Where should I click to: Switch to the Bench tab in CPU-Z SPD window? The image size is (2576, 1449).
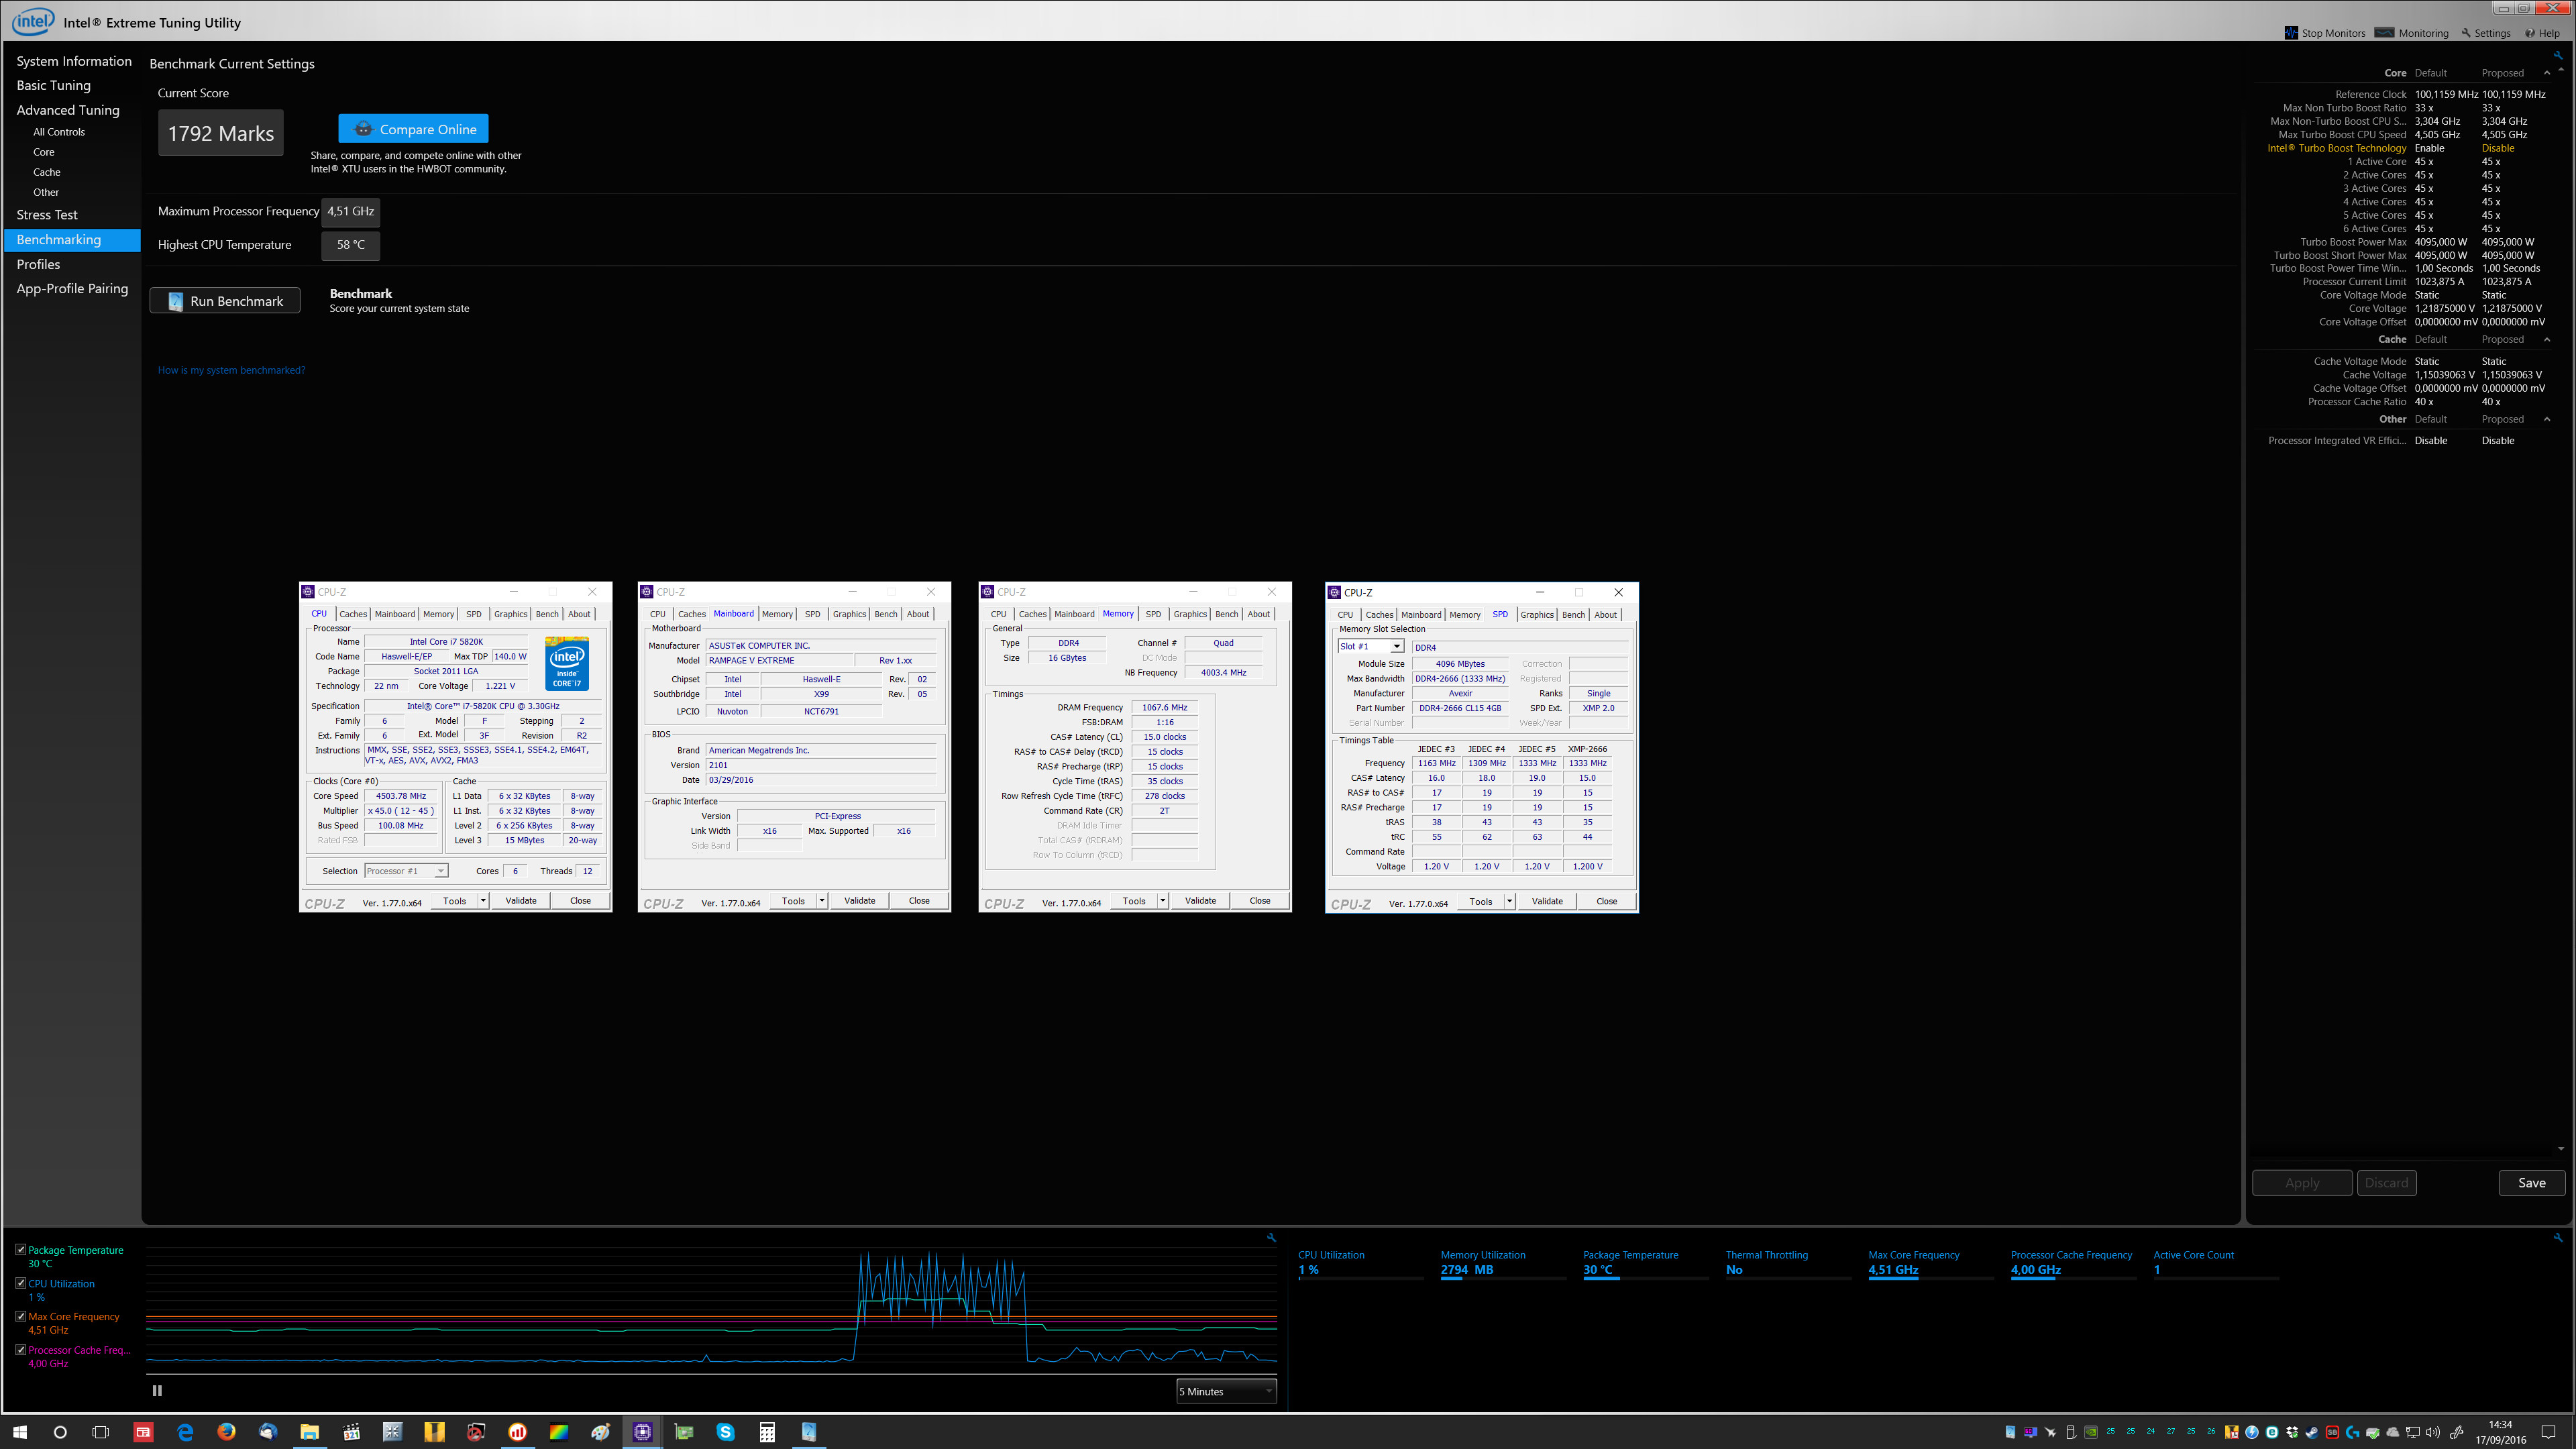click(1573, 614)
